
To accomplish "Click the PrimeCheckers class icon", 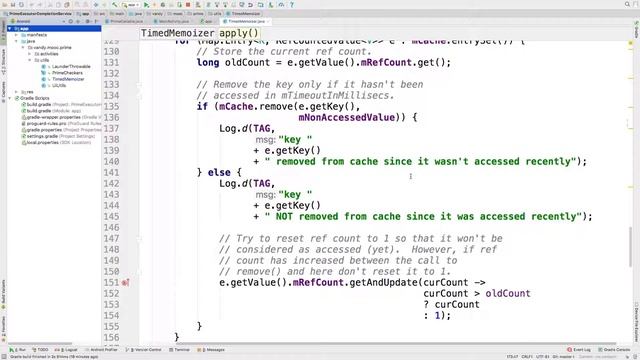I will (44, 73).
